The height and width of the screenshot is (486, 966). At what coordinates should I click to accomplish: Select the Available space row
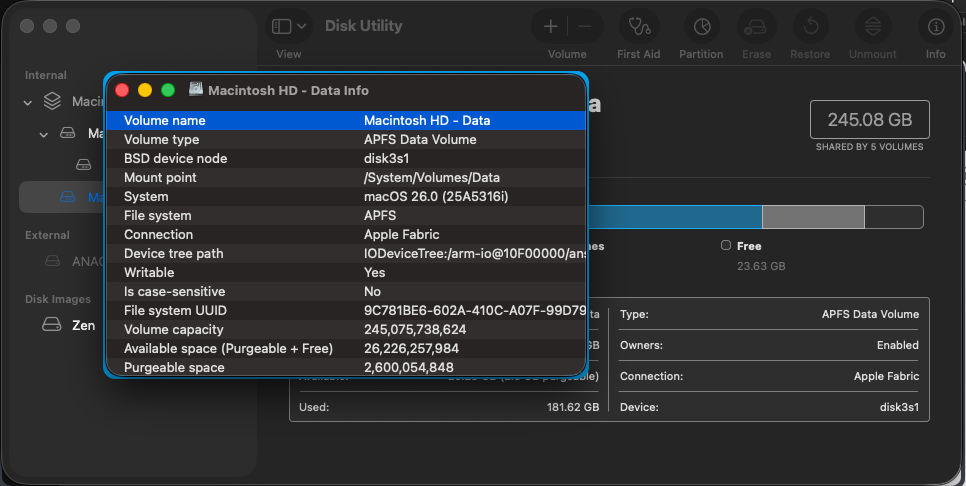point(346,348)
